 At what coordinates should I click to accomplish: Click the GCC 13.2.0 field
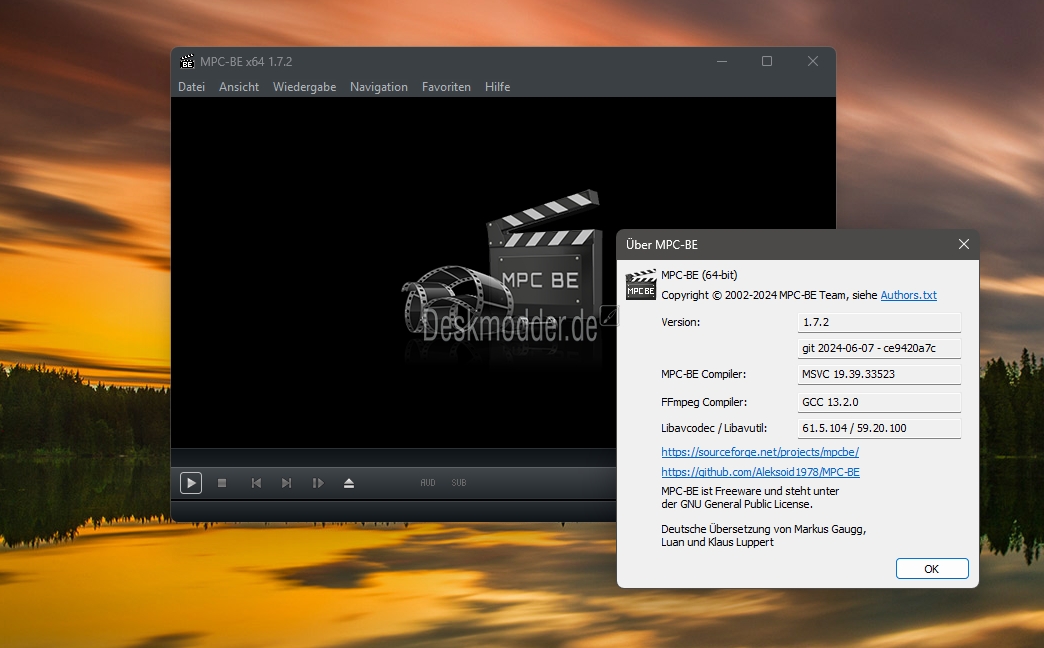pyautogui.click(x=879, y=402)
